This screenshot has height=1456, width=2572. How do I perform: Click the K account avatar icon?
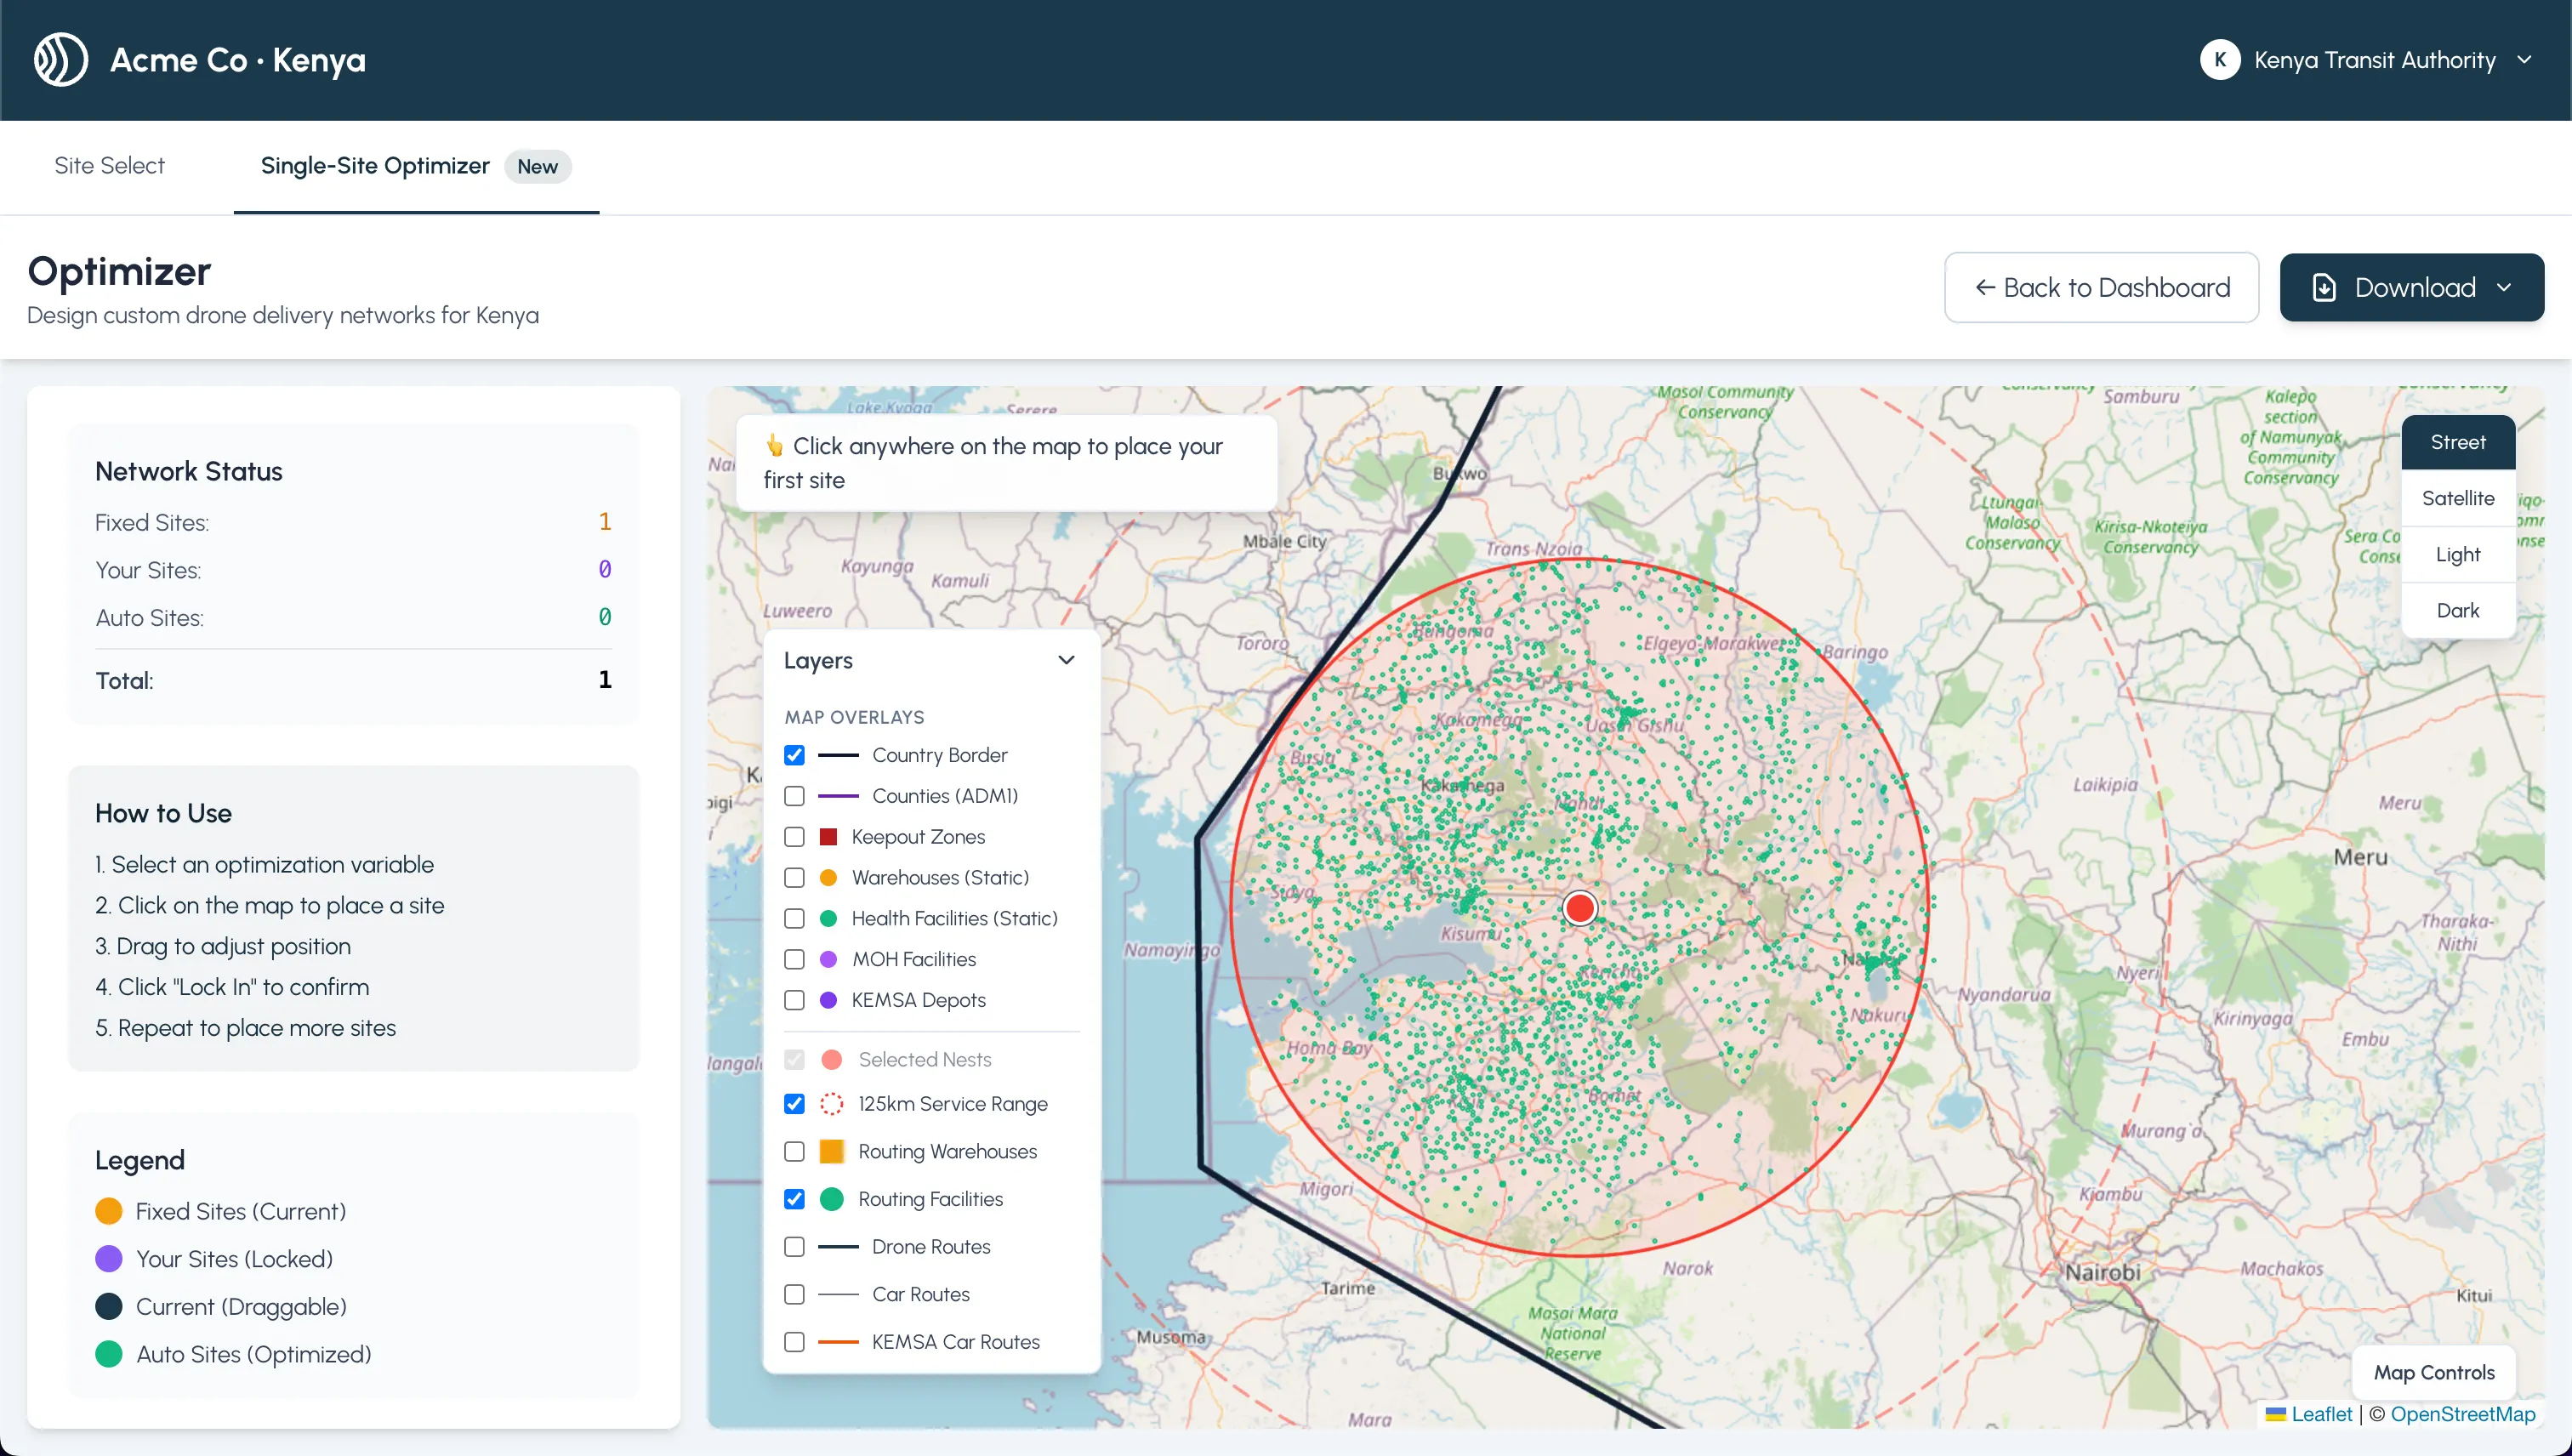click(x=2219, y=60)
